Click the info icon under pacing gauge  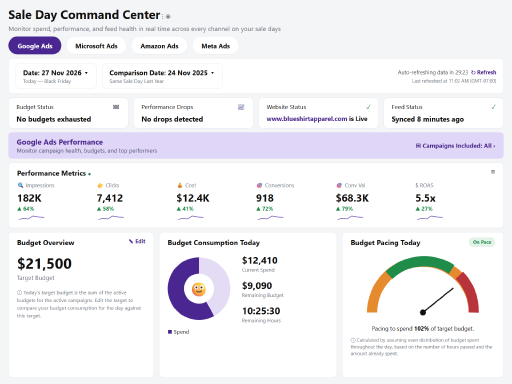click(x=353, y=340)
